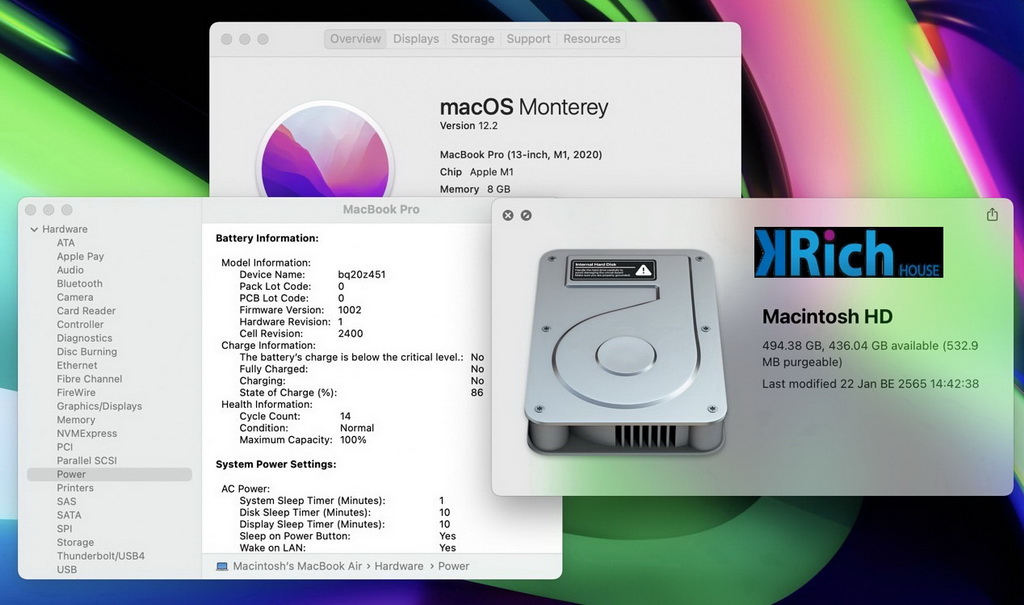Click the Cycle Count value 14
Screen dimensions: 1024x605
(x=345, y=416)
